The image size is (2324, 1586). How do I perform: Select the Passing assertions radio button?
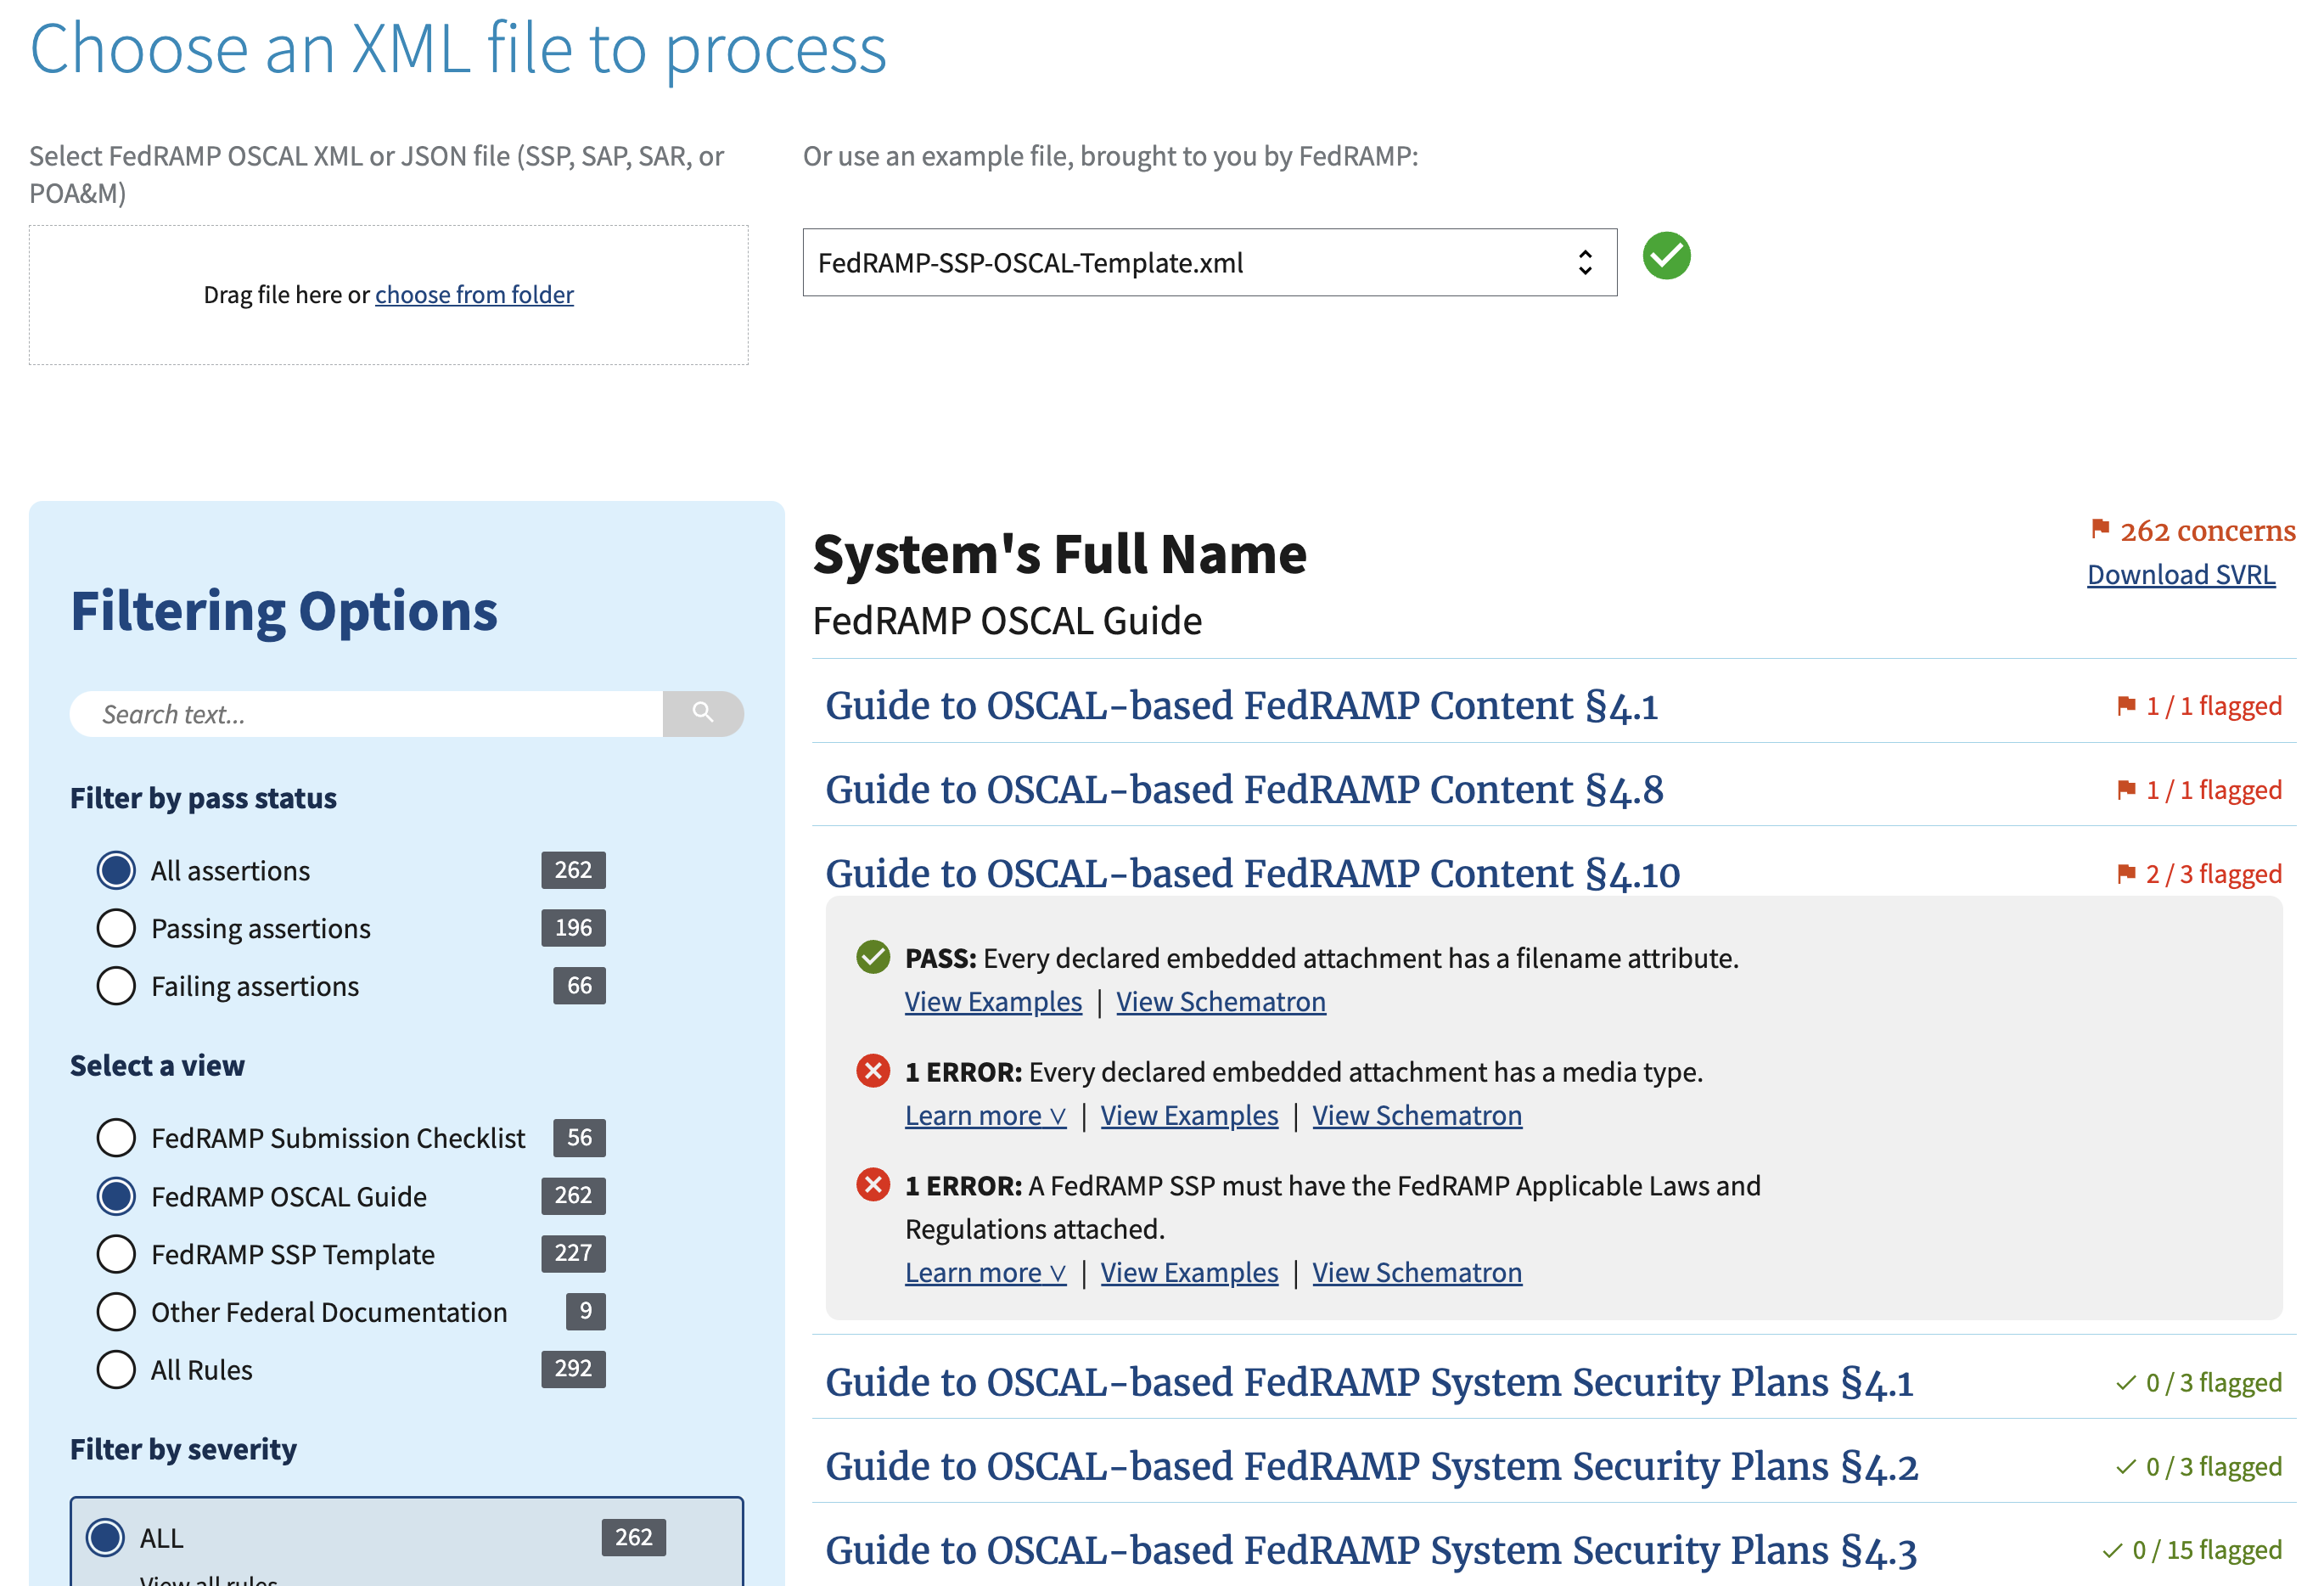pyautogui.click(x=116, y=928)
